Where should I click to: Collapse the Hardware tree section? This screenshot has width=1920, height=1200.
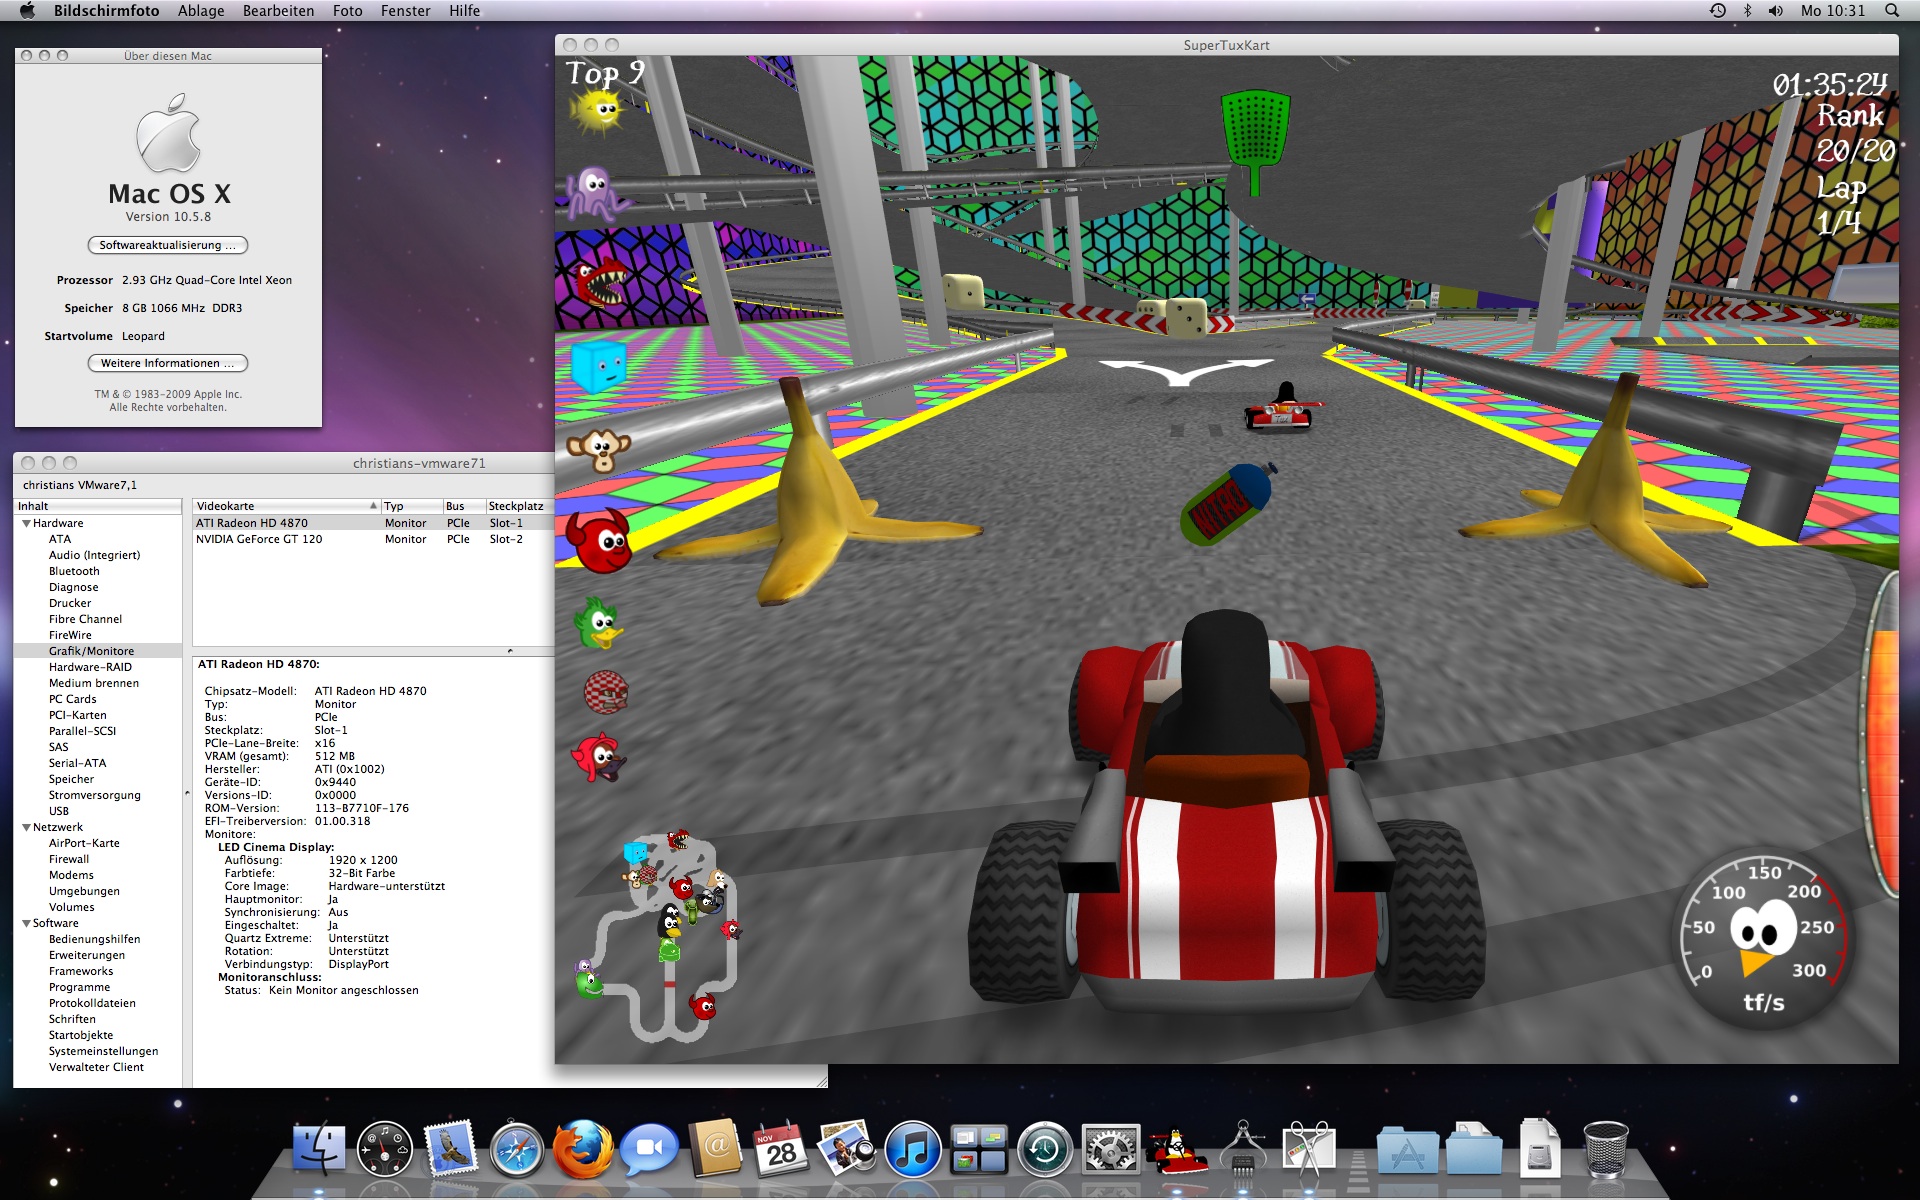pyautogui.click(x=26, y=523)
